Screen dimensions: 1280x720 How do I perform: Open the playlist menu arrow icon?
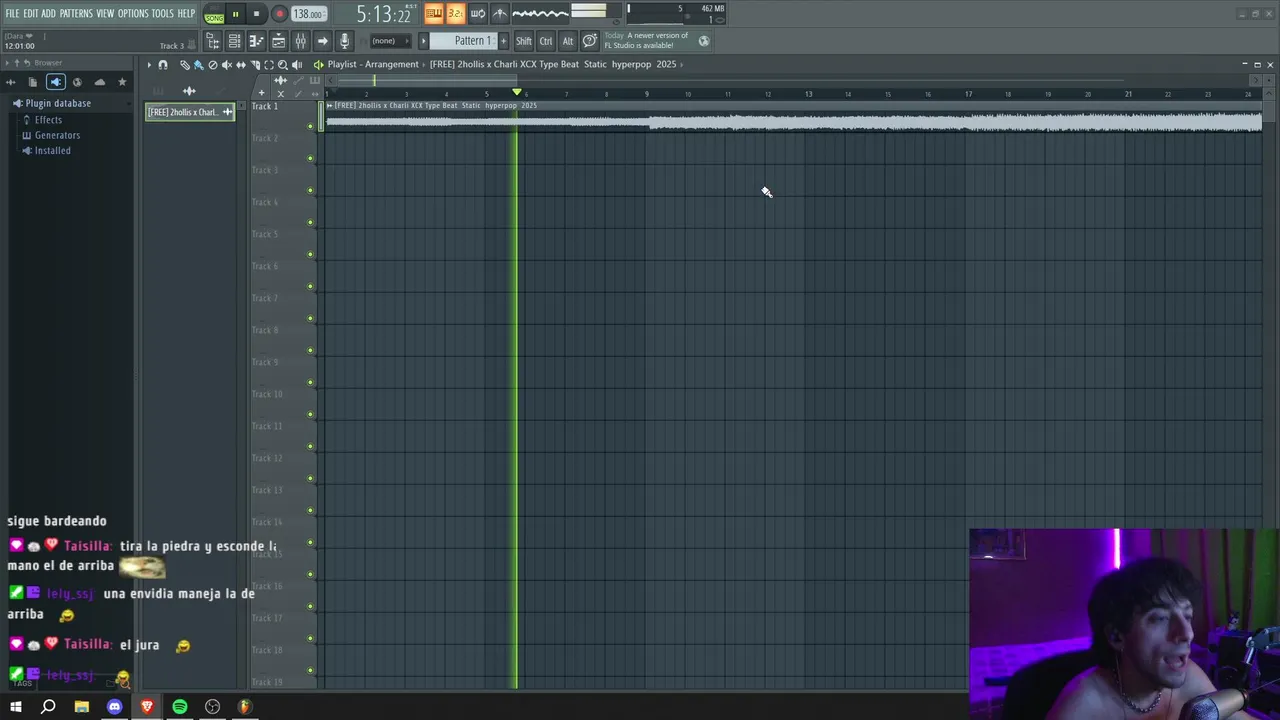tap(149, 65)
